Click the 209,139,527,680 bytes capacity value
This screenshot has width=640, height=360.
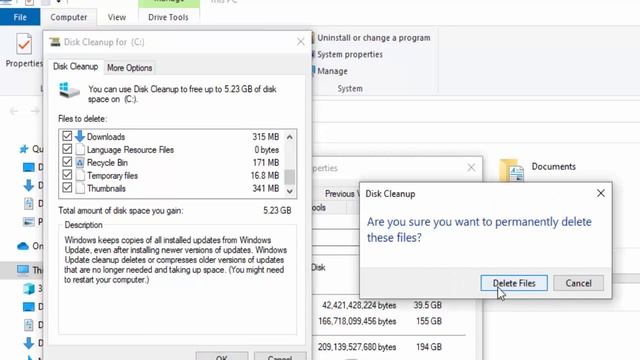tap(357, 347)
